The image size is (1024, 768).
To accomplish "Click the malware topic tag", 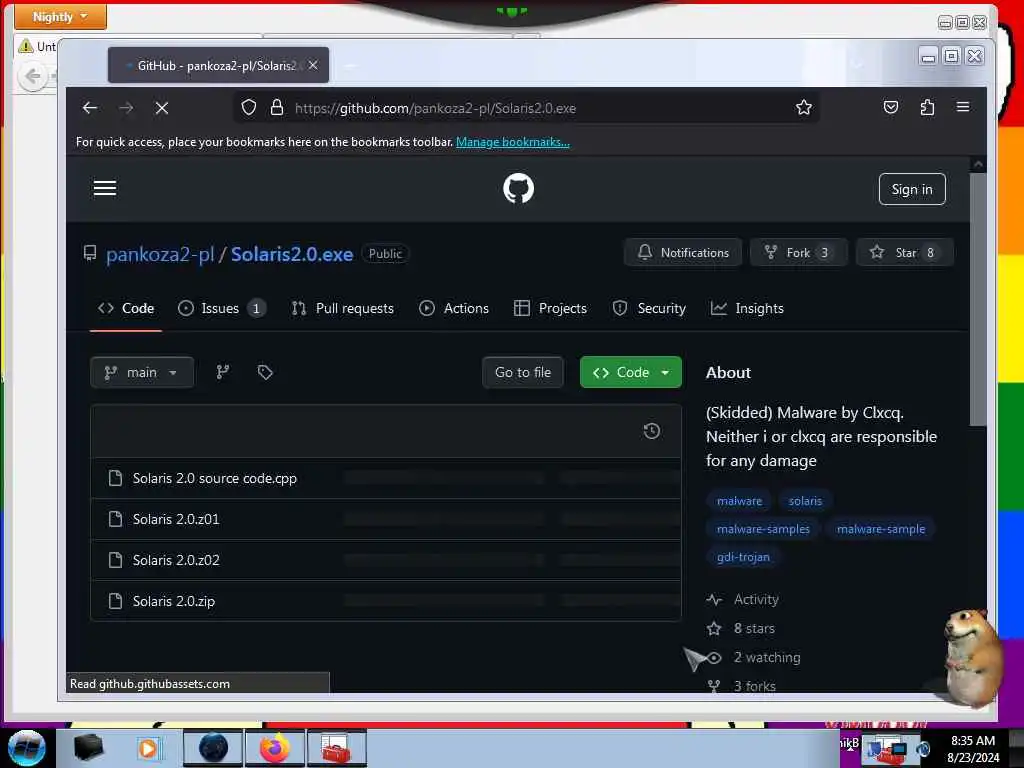I will click(x=739, y=501).
